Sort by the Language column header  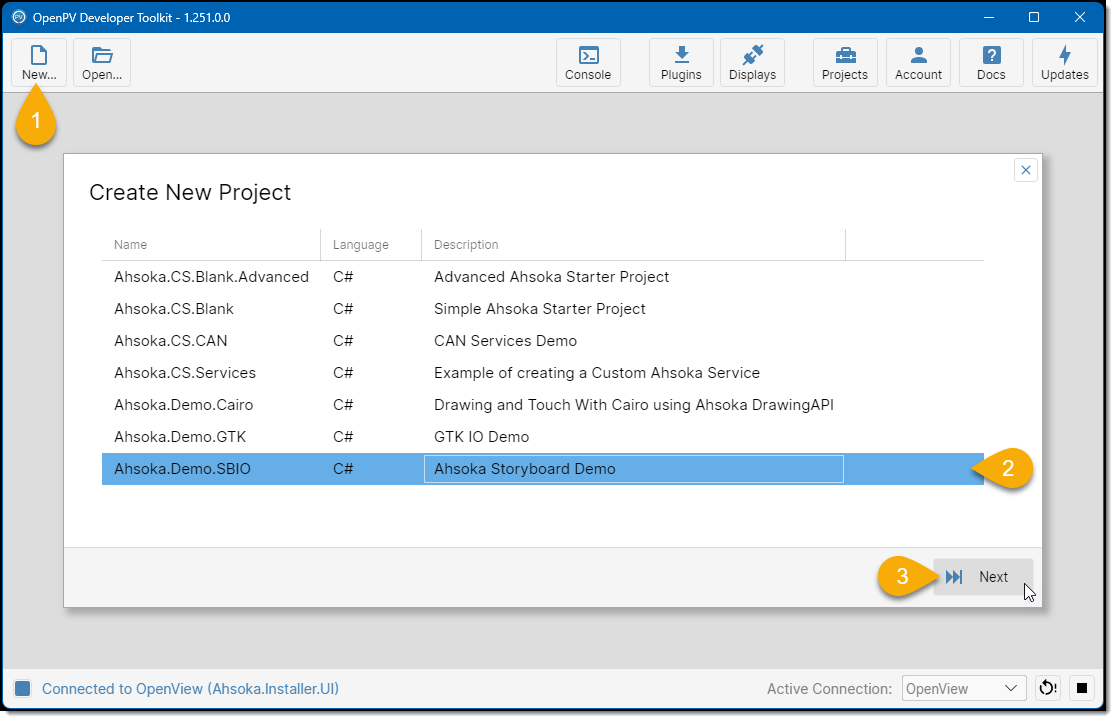click(371, 244)
